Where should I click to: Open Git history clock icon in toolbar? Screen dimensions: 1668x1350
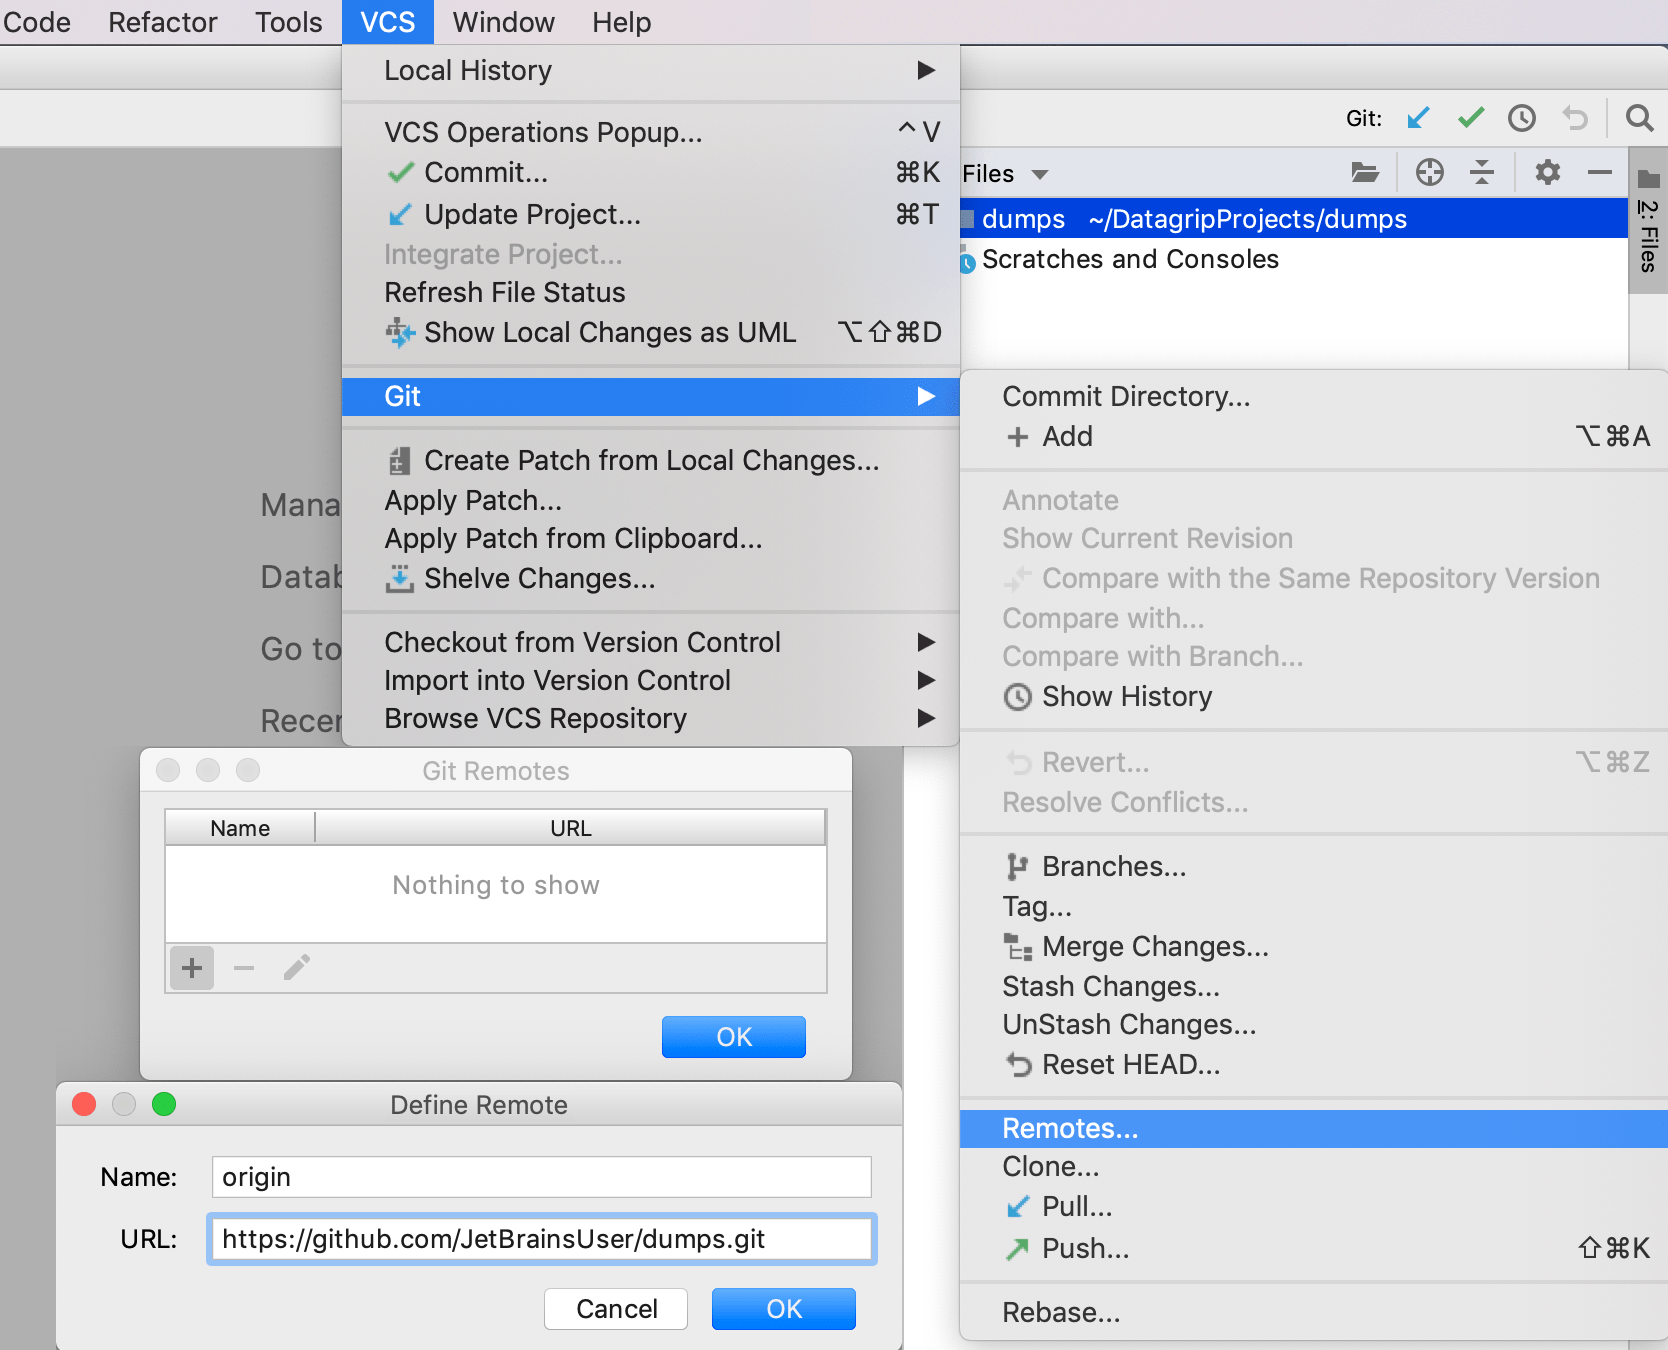pyautogui.click(x=1522, y=118)
